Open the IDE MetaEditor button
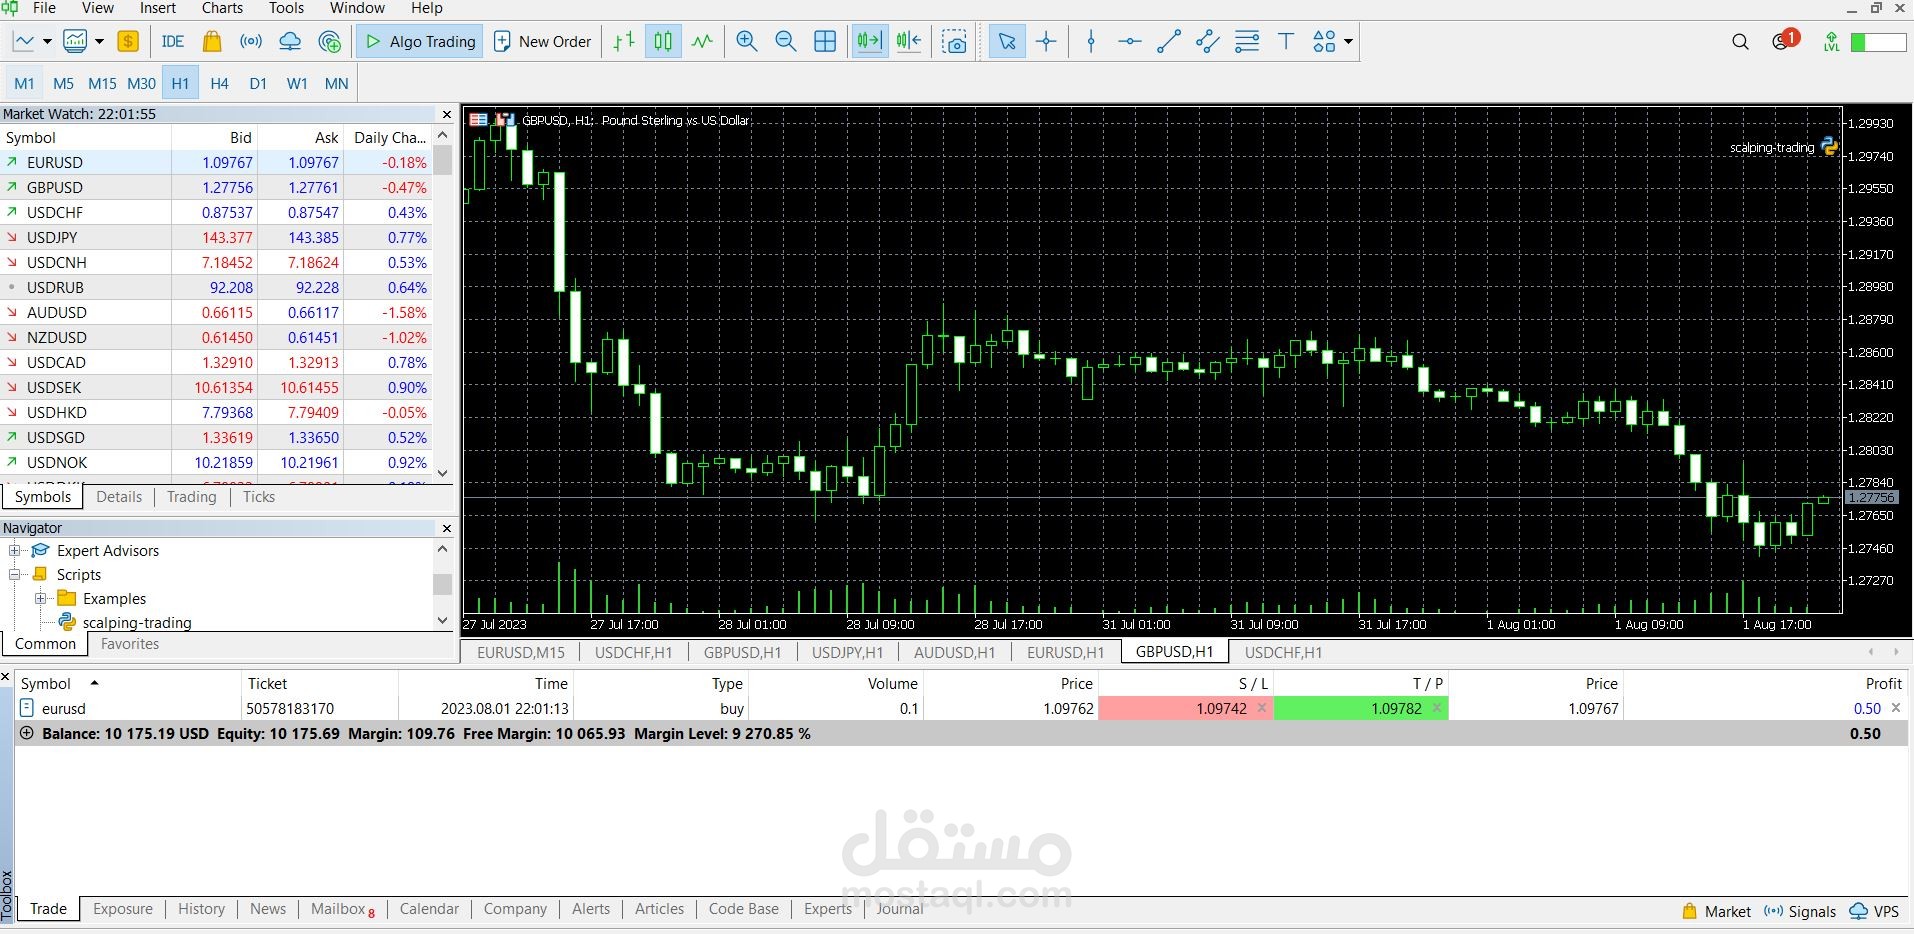The height and width of the screenshot is (934, 1914). pyautogui.click(x=173, y=42)
